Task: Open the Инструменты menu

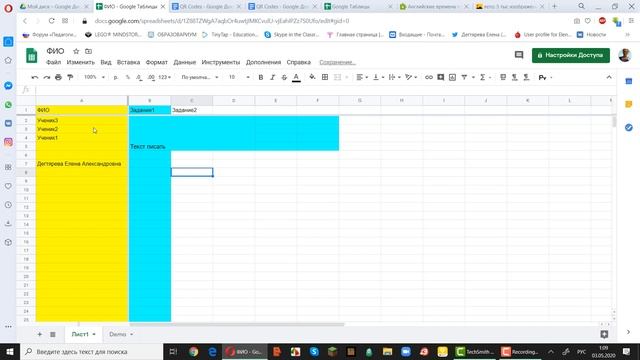Action: tap(221, 62)
